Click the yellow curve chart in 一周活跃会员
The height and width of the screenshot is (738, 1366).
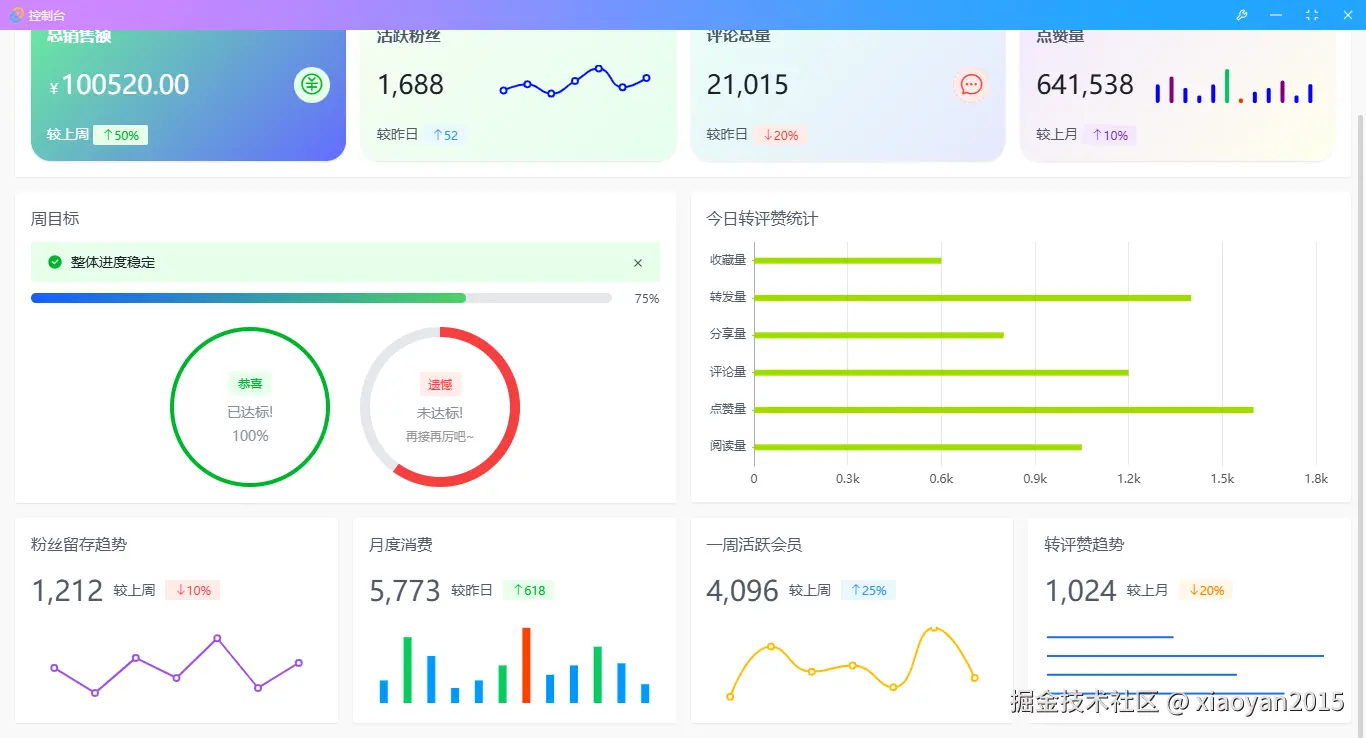(x=852, y=662)
